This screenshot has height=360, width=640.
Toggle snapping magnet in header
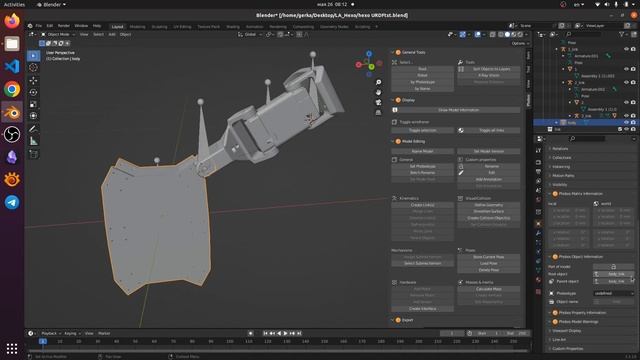(x=280, y=35)
